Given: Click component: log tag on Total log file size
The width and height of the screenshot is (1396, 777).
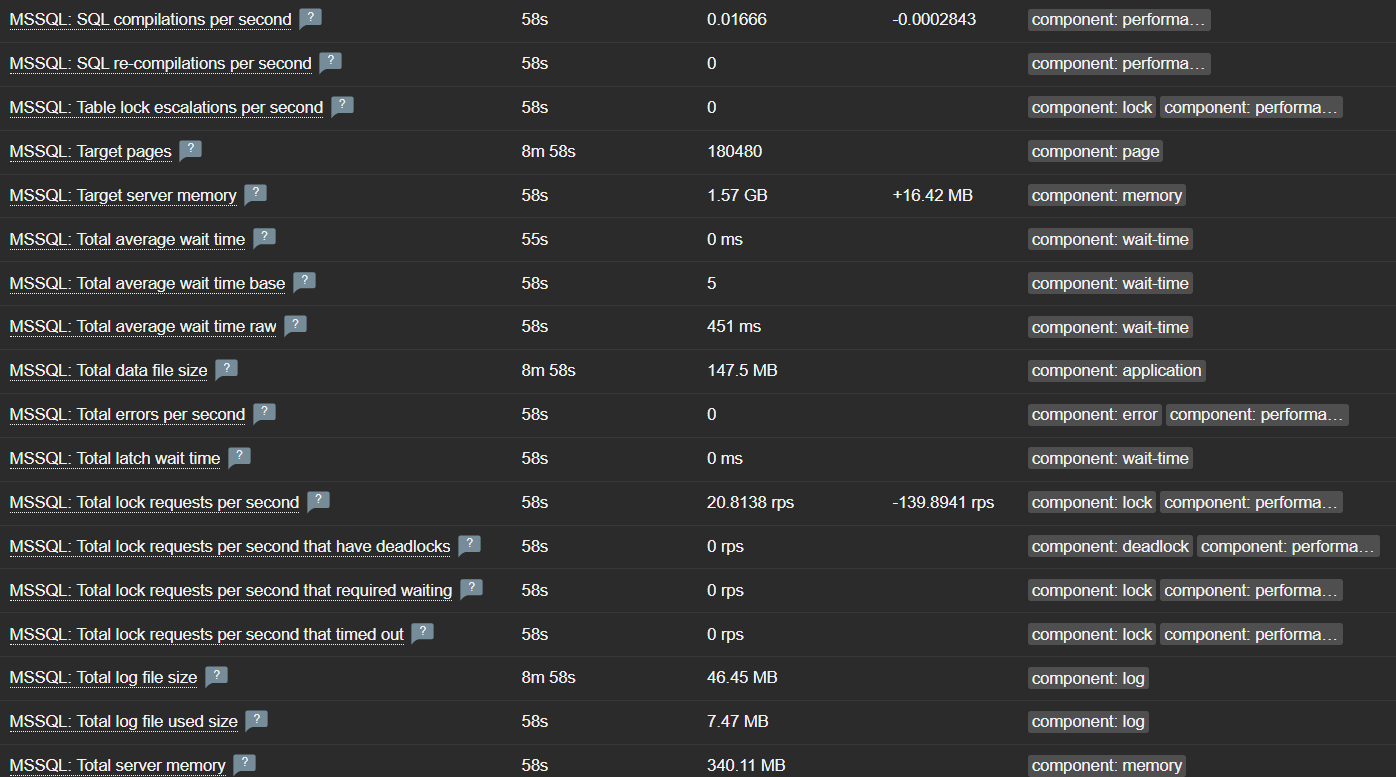Looking at the screenshot, I should [x=1088, y=678].
